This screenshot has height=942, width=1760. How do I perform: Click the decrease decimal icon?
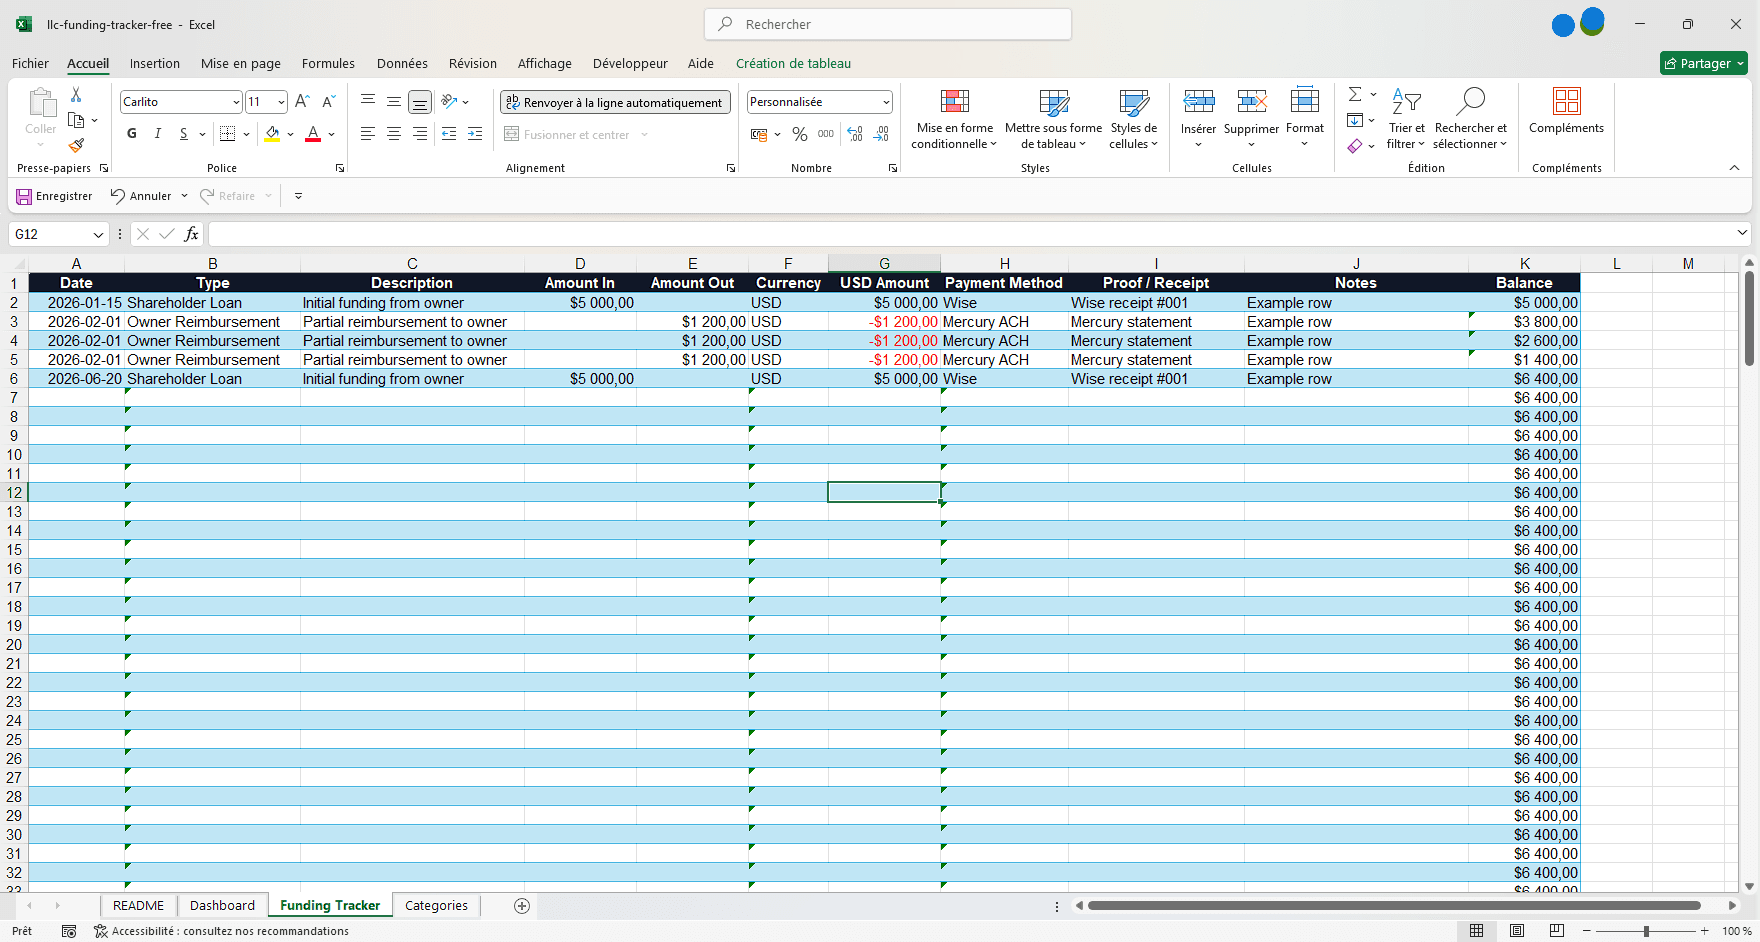click(881, 134)
